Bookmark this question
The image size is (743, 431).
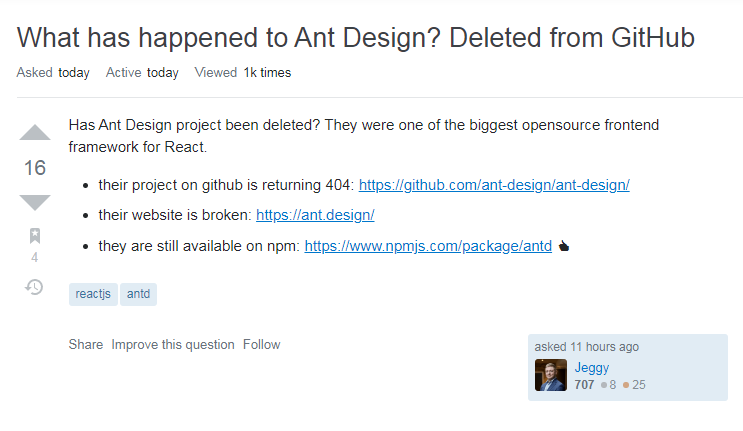pos(35,236)
